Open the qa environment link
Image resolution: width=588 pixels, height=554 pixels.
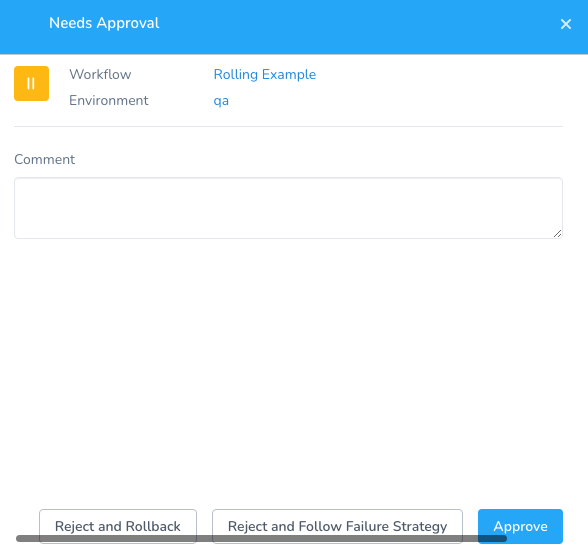click(x=221, y=101)
